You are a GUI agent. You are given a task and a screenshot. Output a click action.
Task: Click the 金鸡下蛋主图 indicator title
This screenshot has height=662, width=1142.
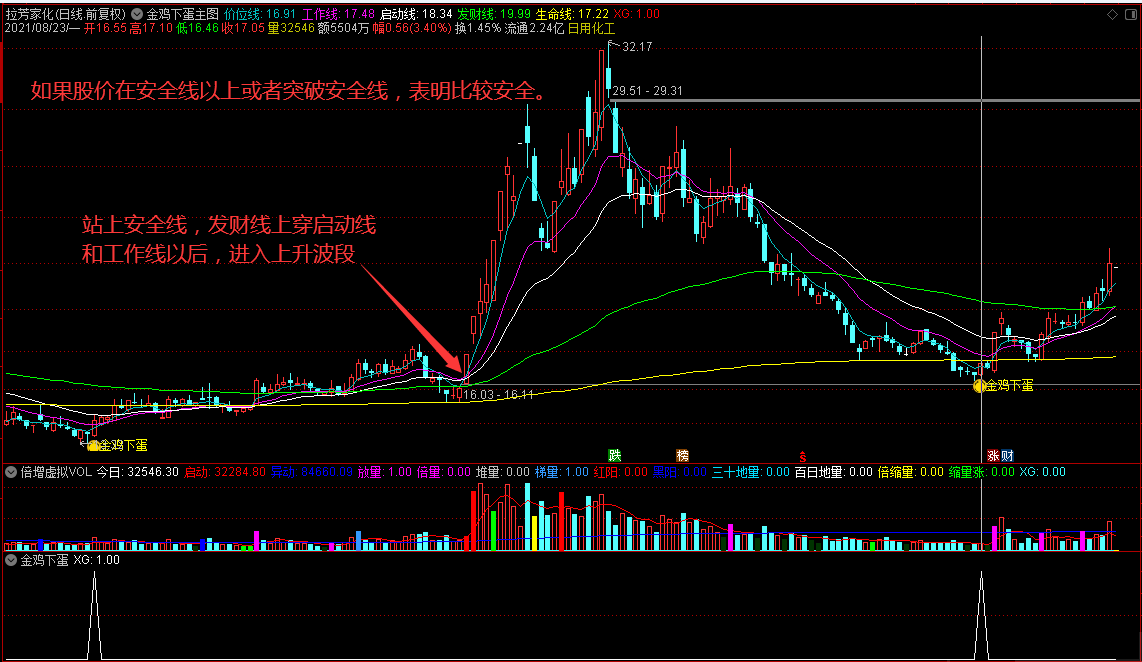[x=182, y=14]
